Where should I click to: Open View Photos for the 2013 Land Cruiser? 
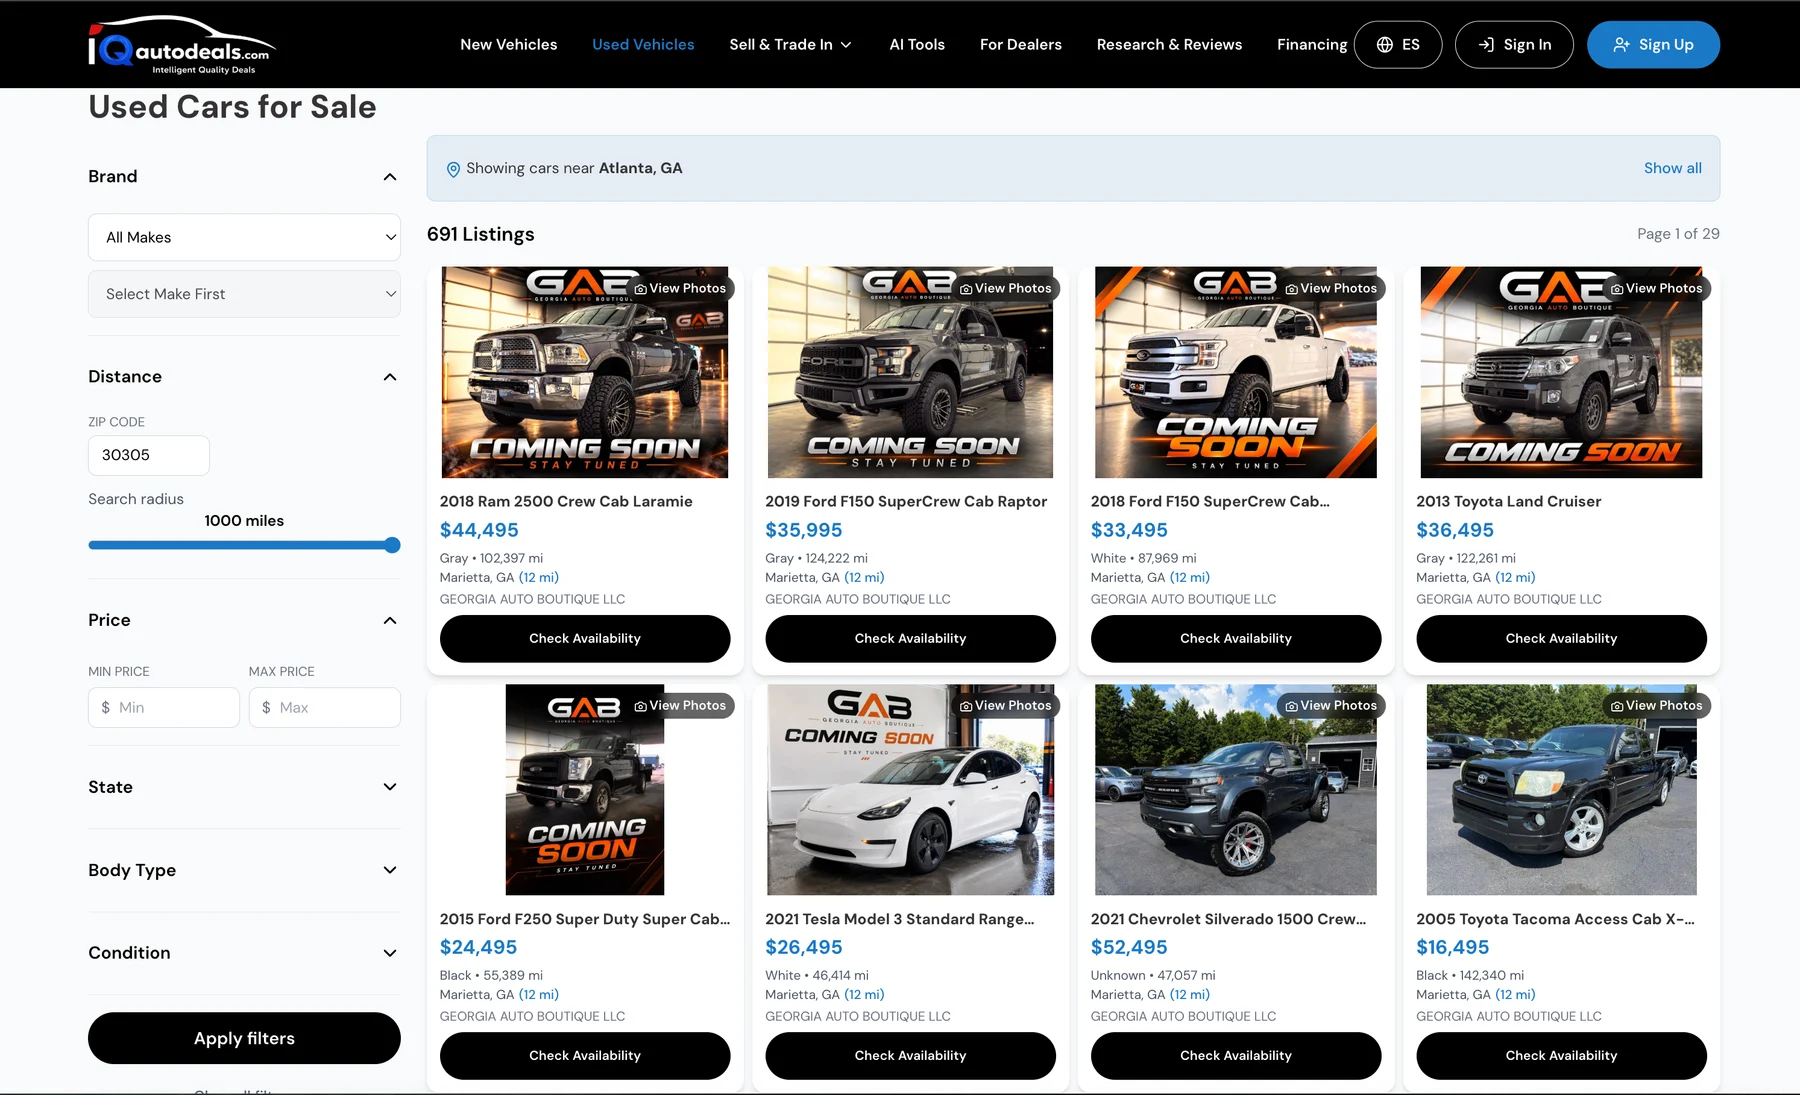tap(1656, 288)
